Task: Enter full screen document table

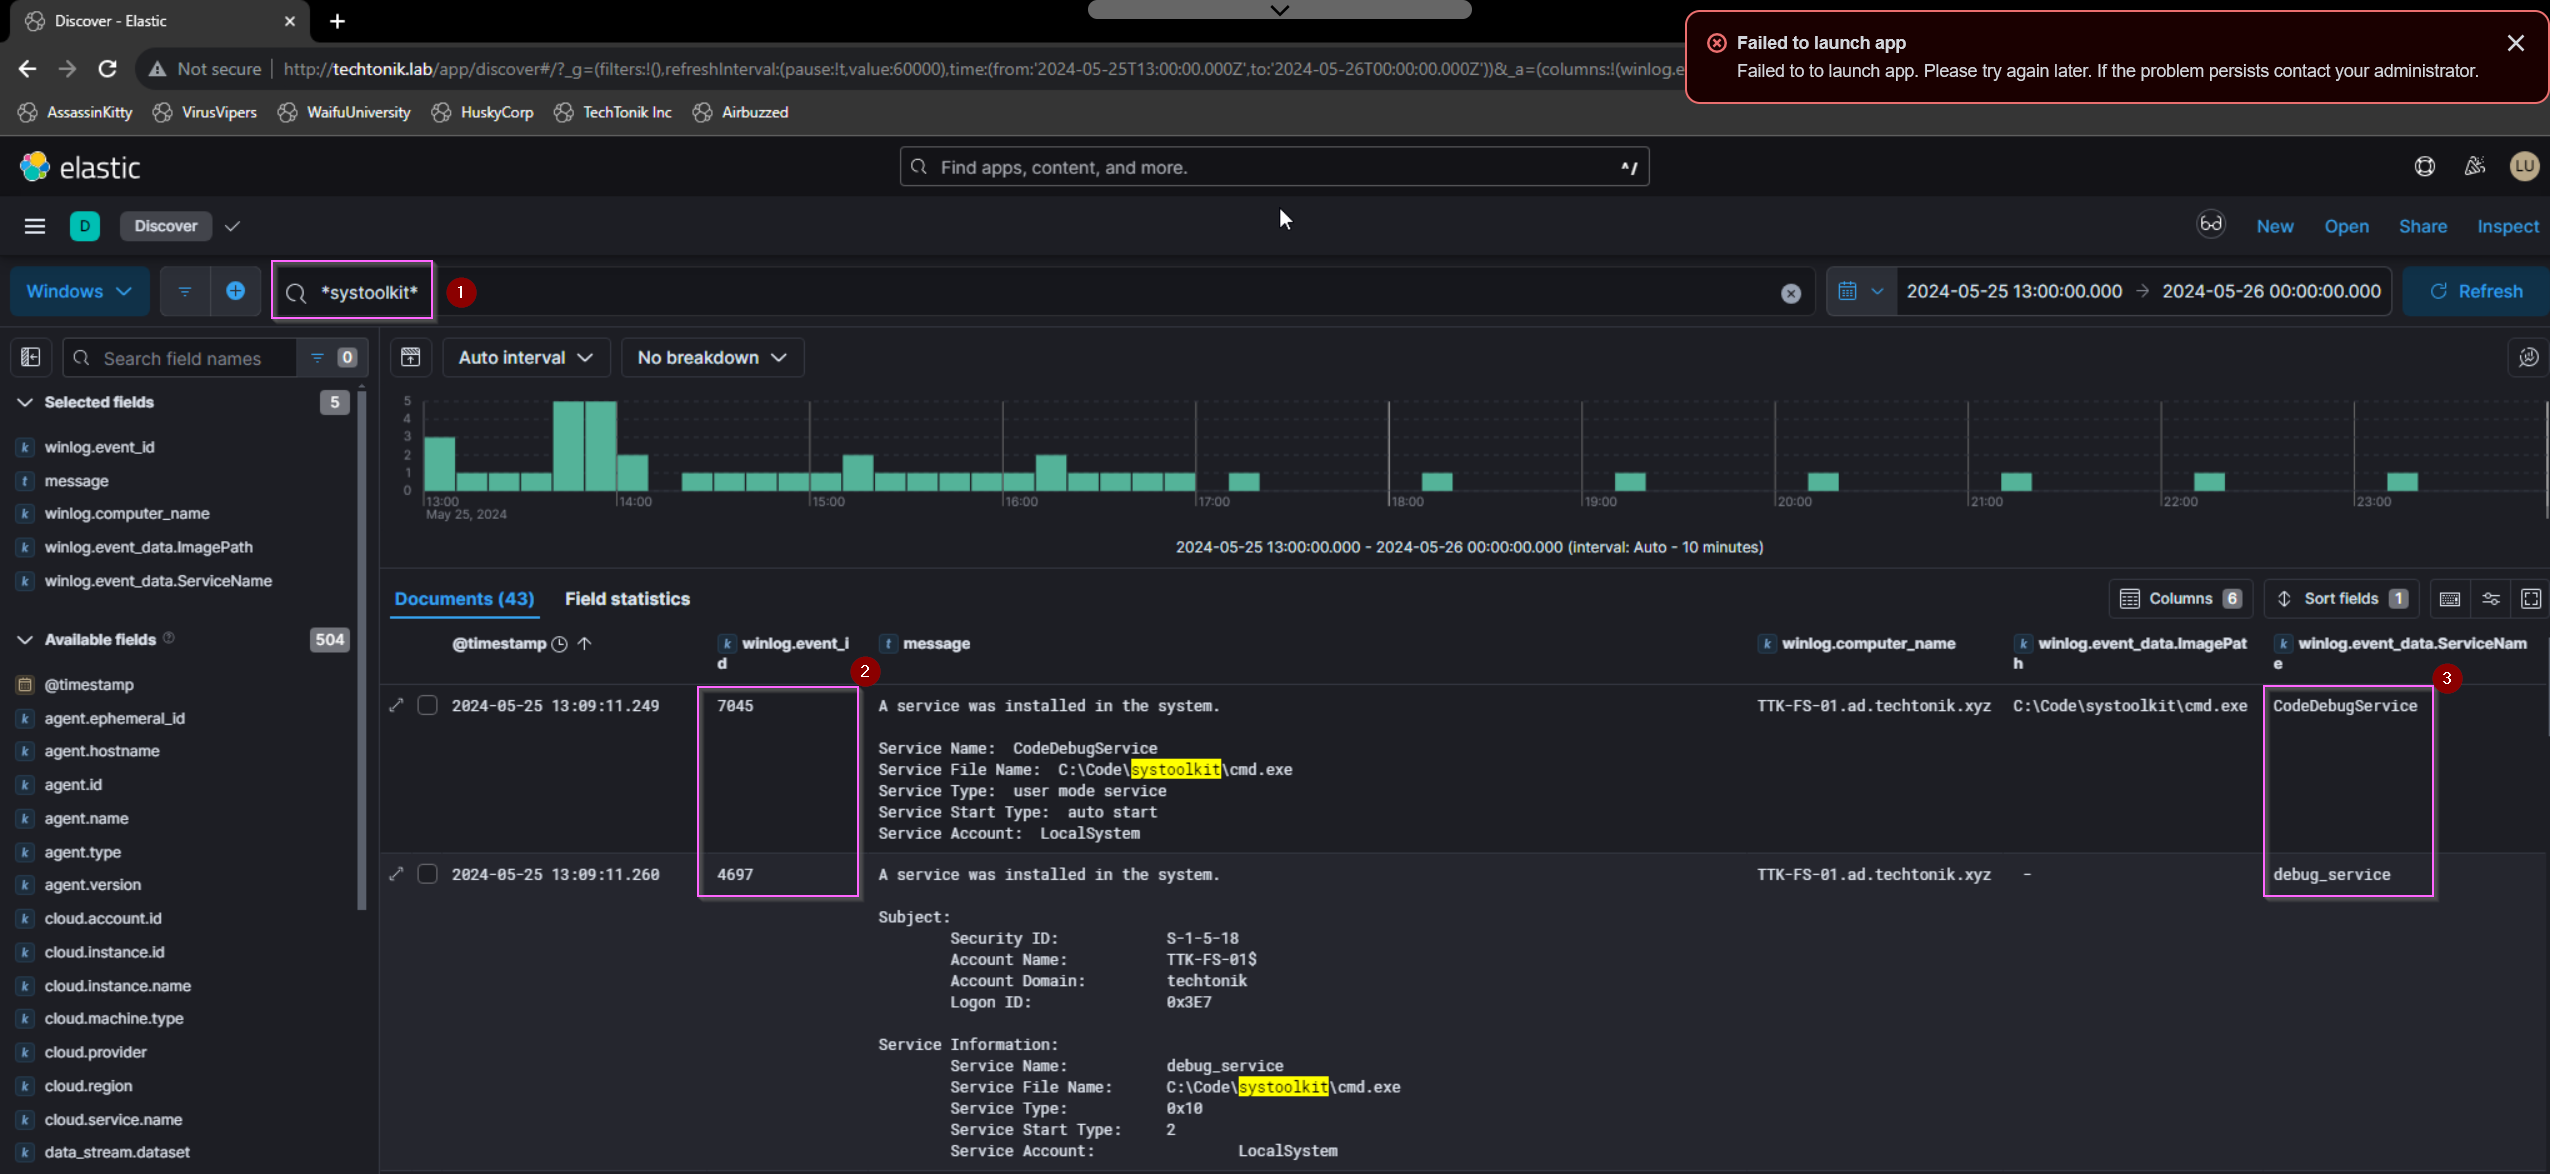Action: pyautogui.click(x=2531, y=598)
